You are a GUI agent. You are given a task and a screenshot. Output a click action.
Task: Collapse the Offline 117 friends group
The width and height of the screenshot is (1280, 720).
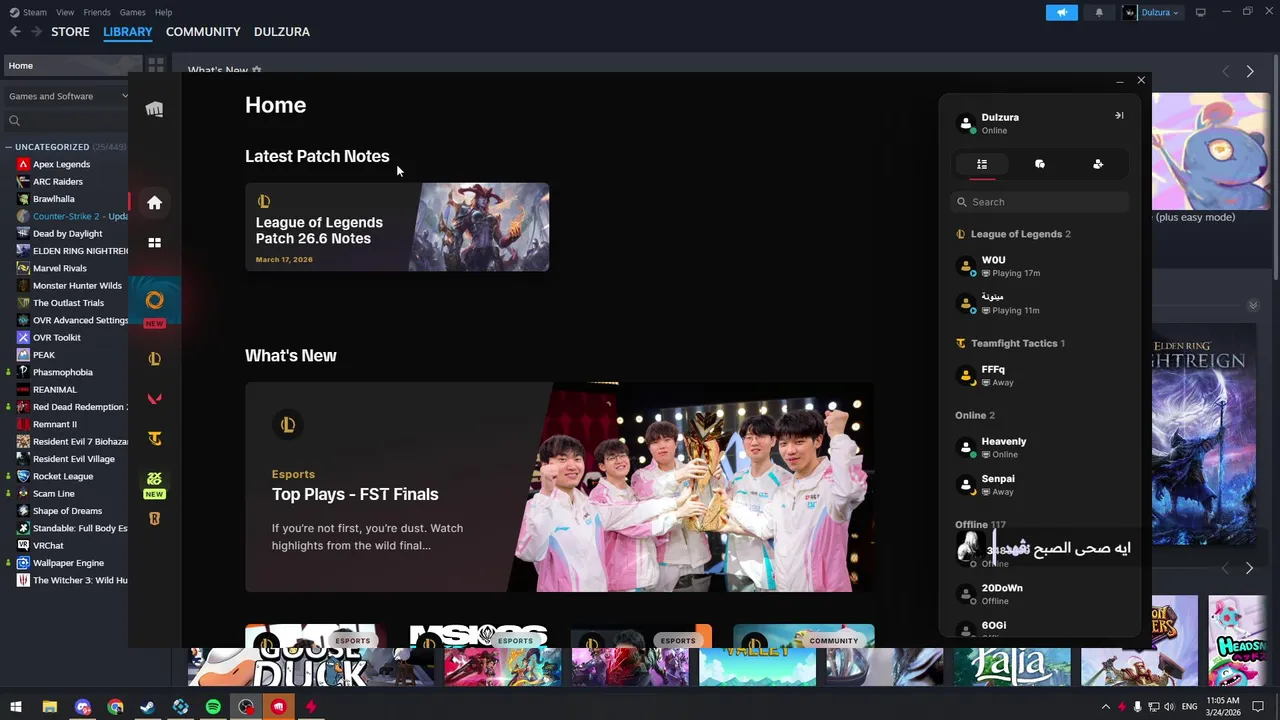click(x=980, y=524)
